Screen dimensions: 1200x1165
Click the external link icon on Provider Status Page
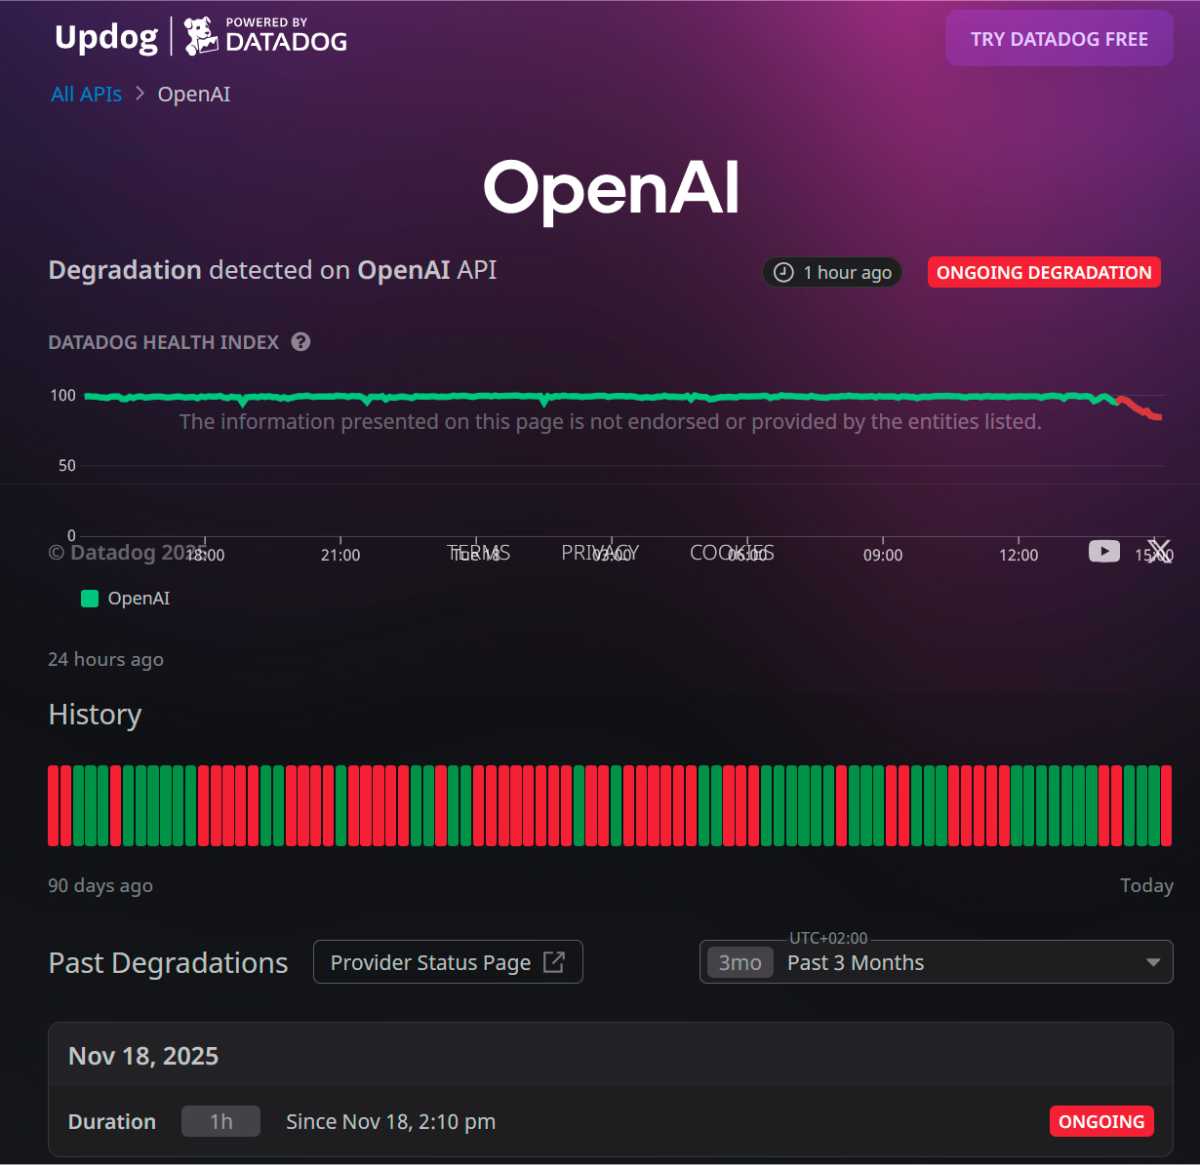(x=554, y=962)
